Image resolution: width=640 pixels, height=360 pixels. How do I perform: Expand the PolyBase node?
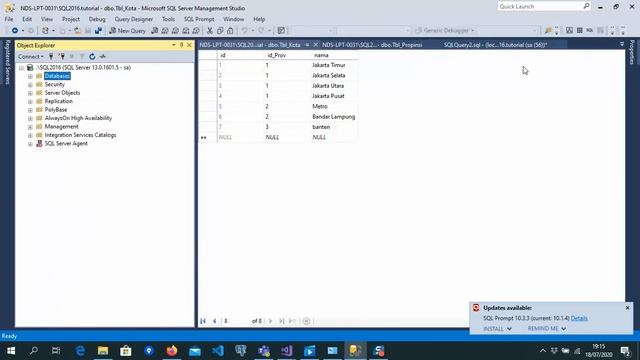coord(30,110)
